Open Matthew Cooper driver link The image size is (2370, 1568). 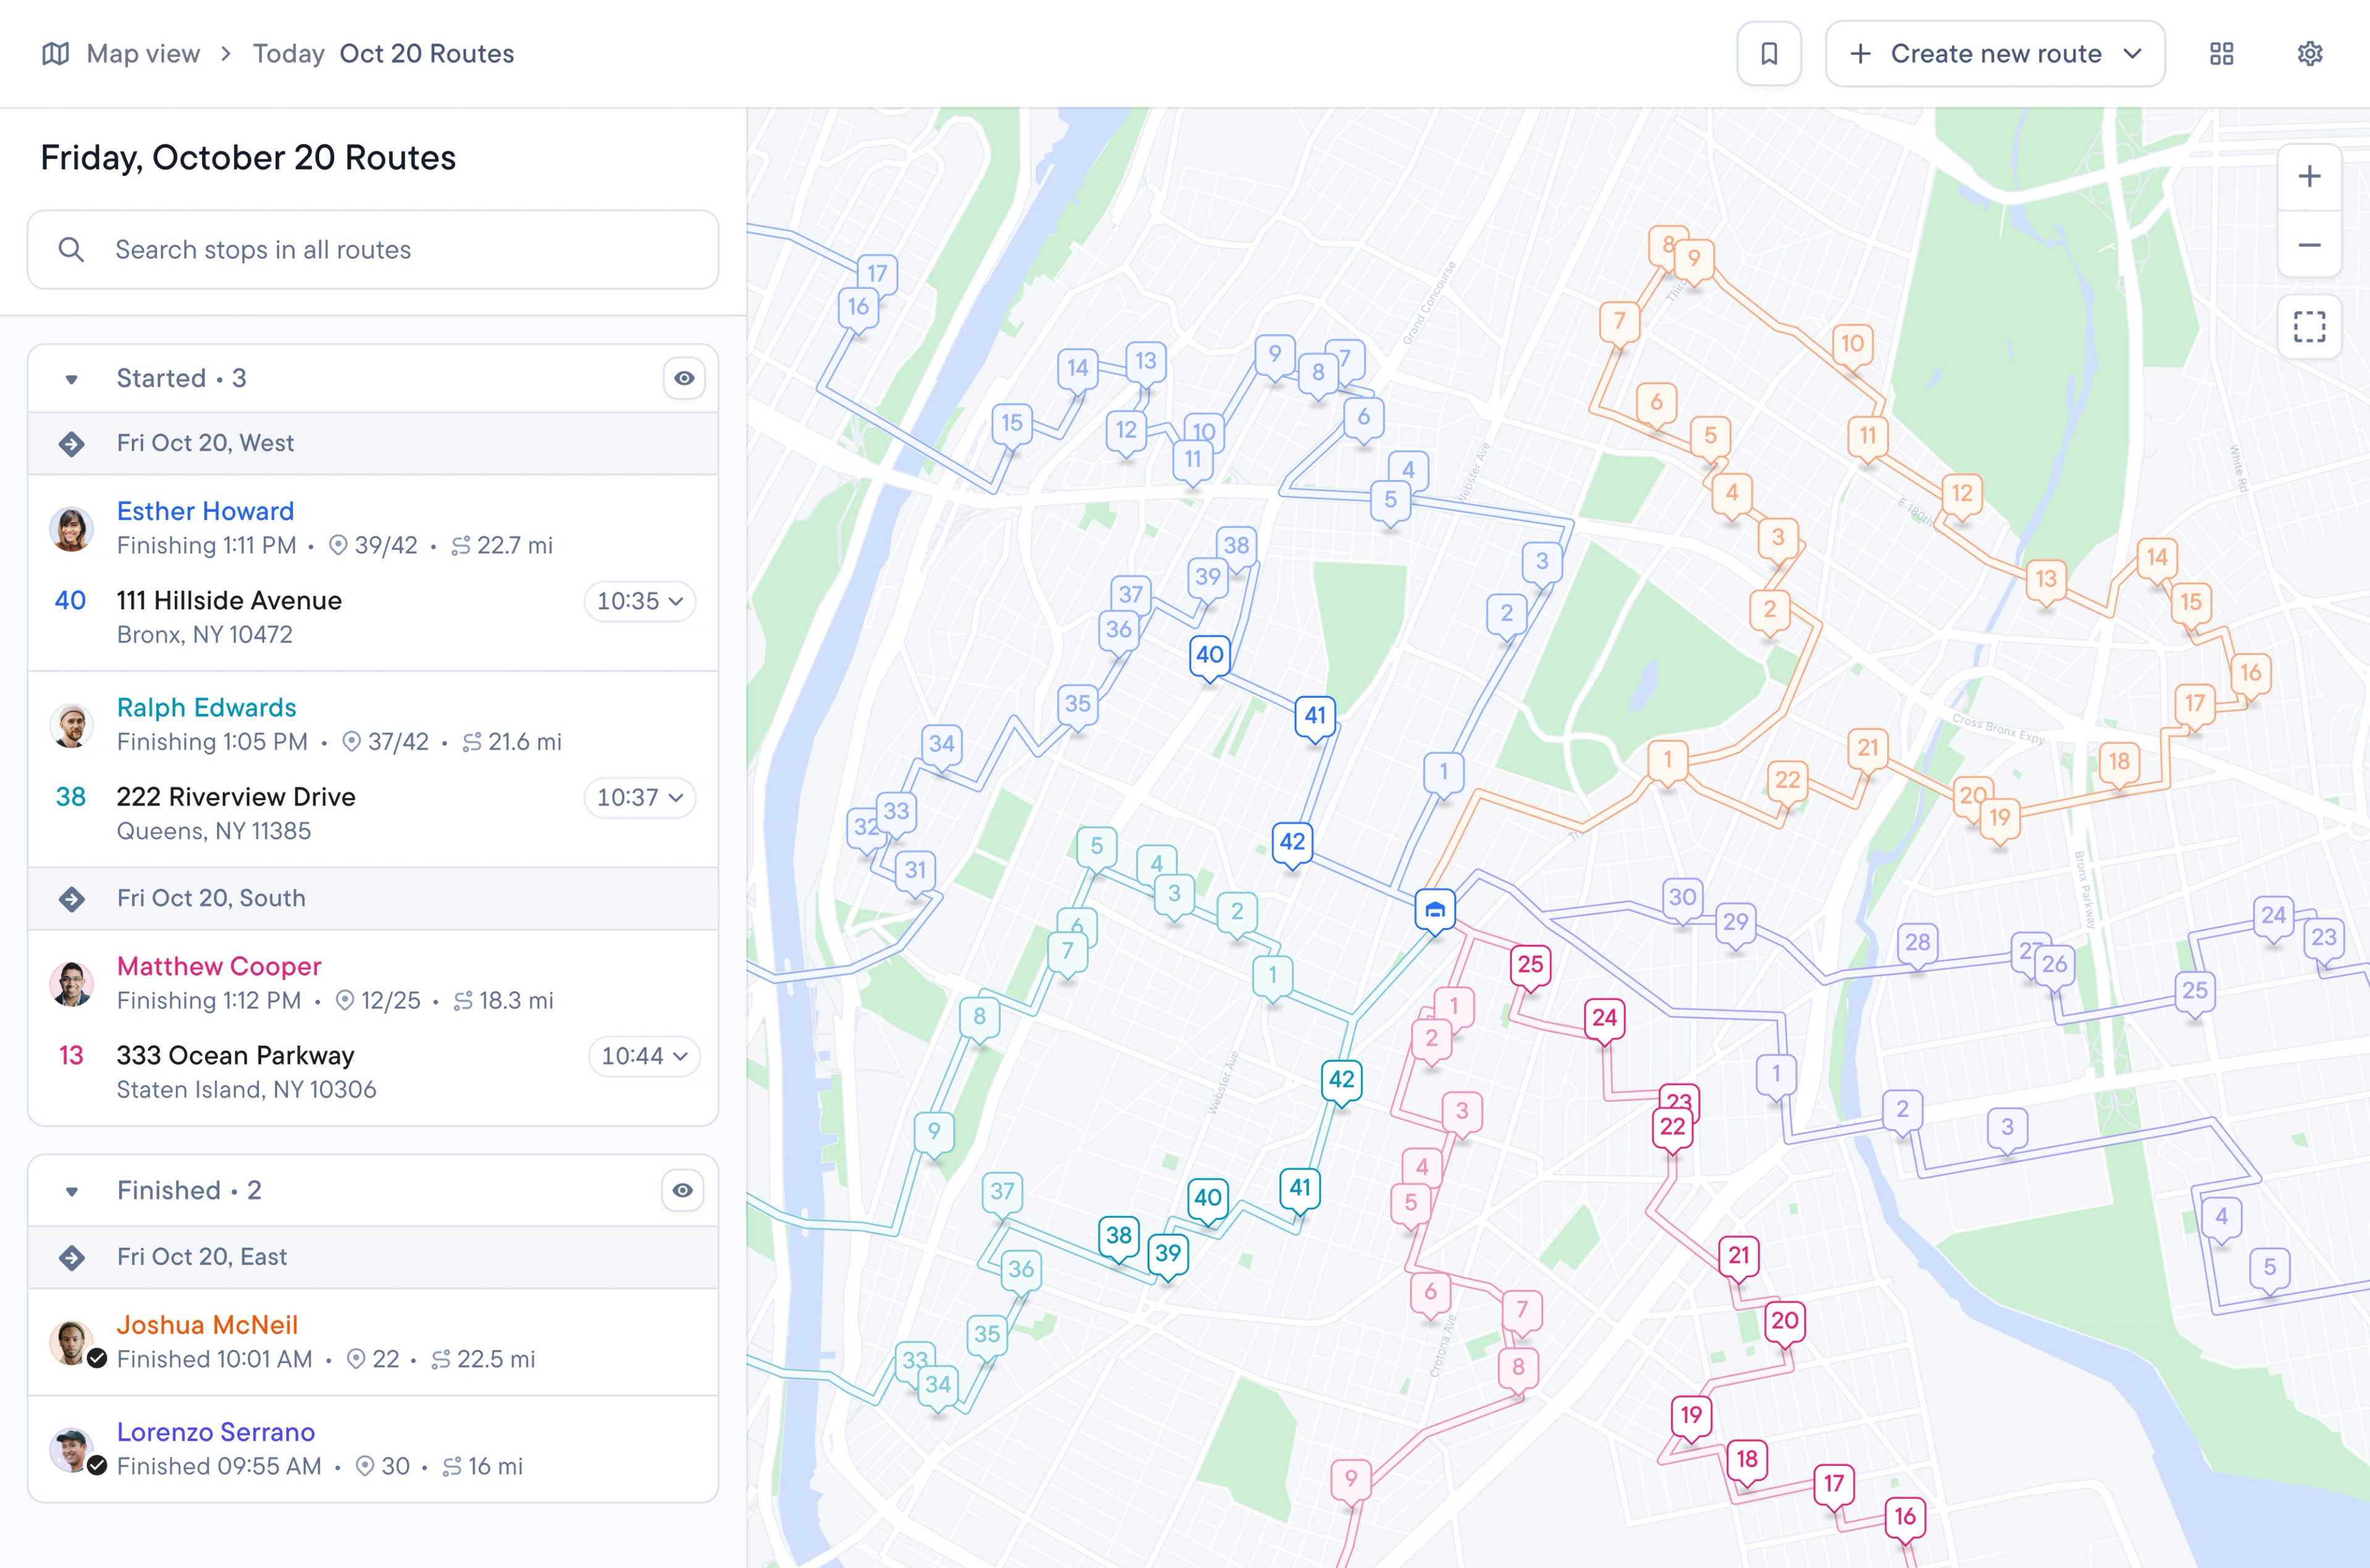click(x=219, y=967)
